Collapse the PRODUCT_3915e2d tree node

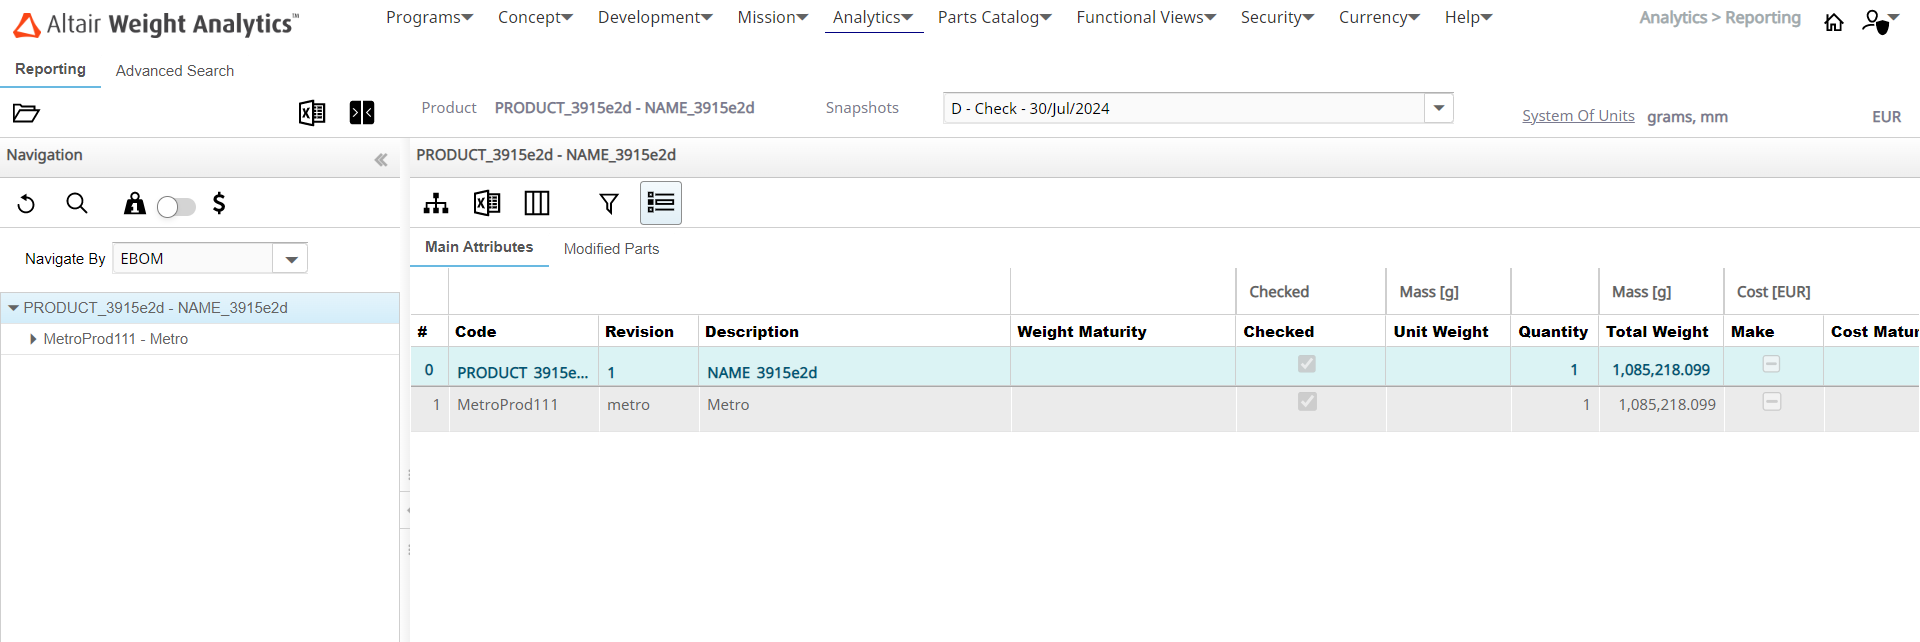pos(13,308)
